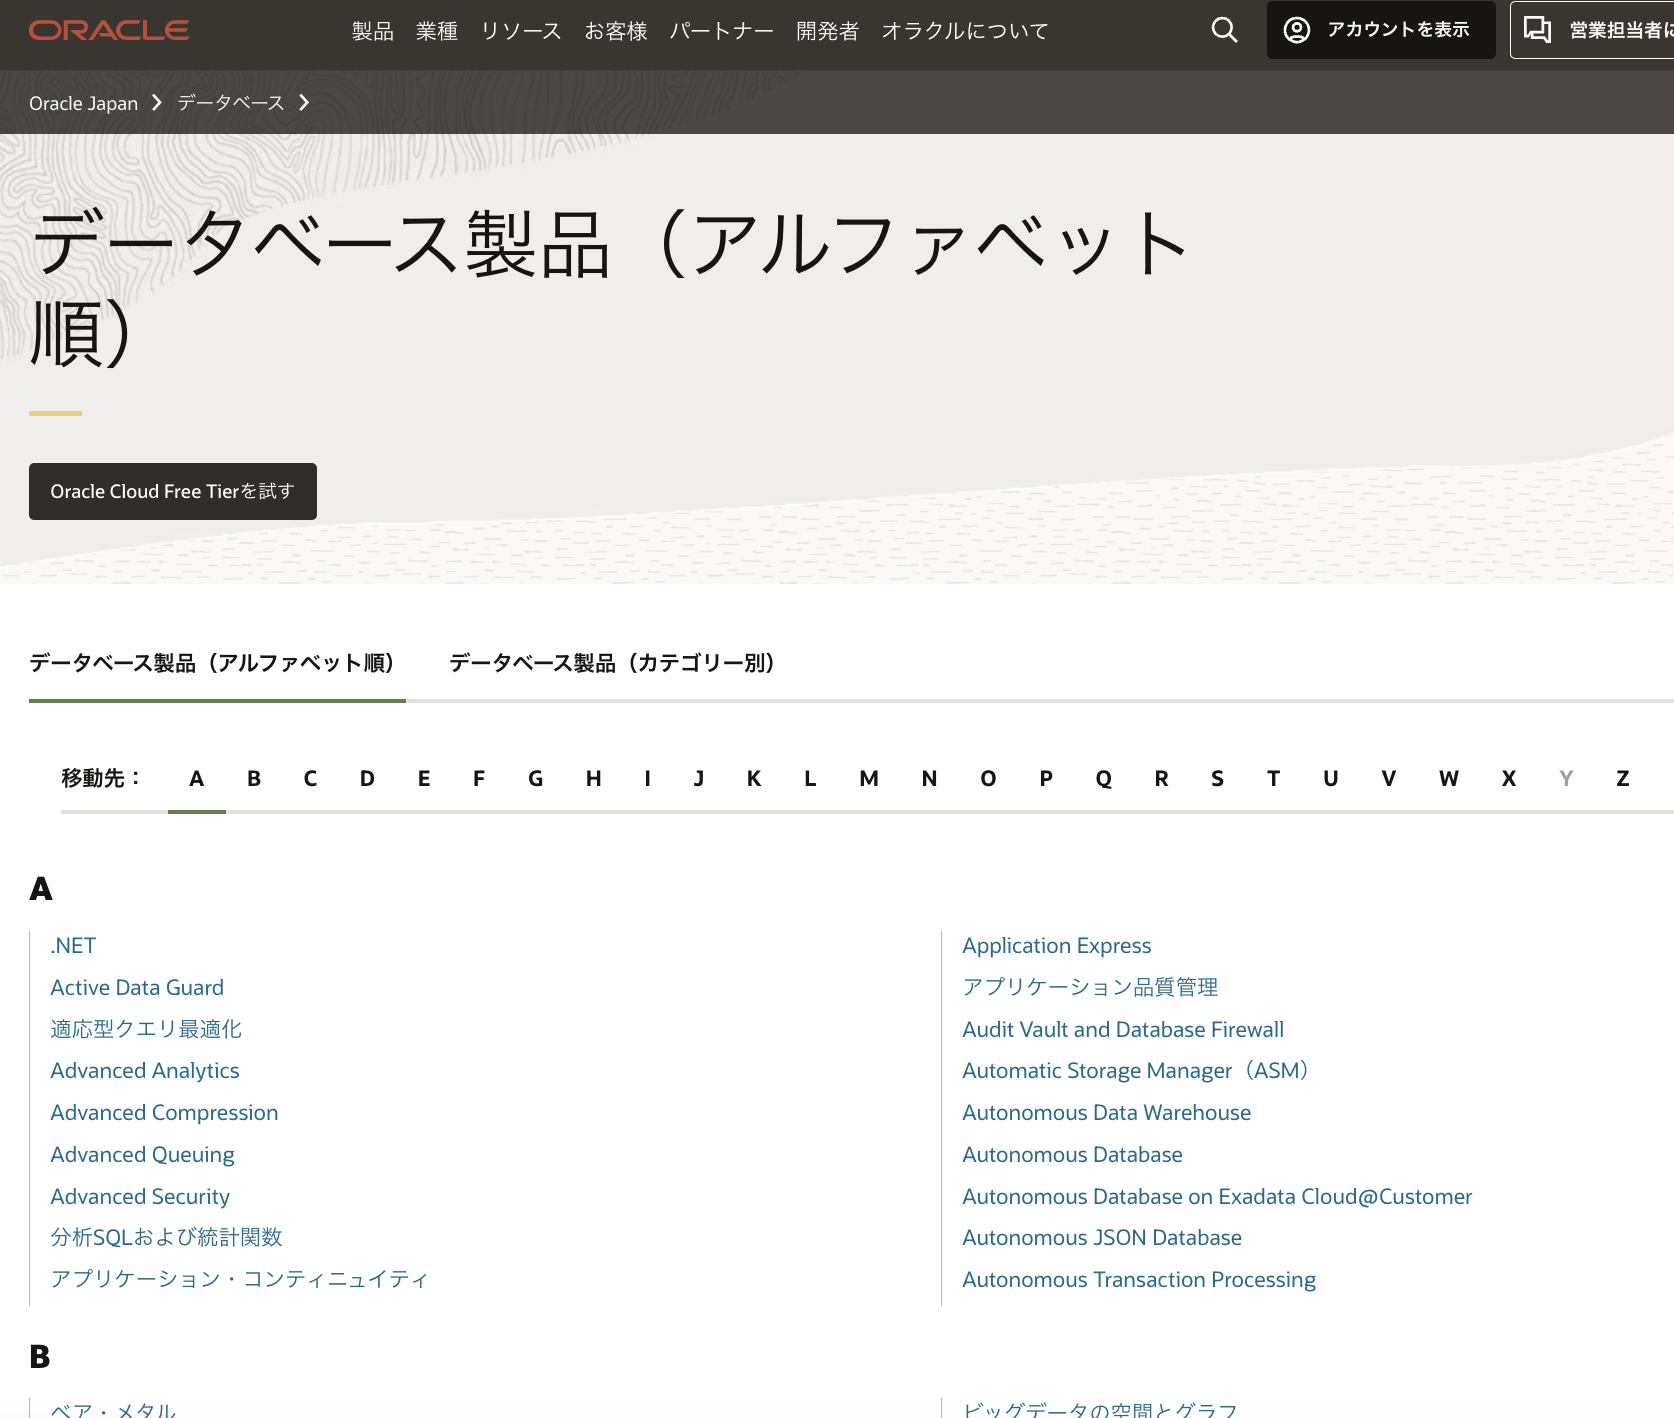Open the .NET product link
1674x1418 pixels.
point(72,945)
